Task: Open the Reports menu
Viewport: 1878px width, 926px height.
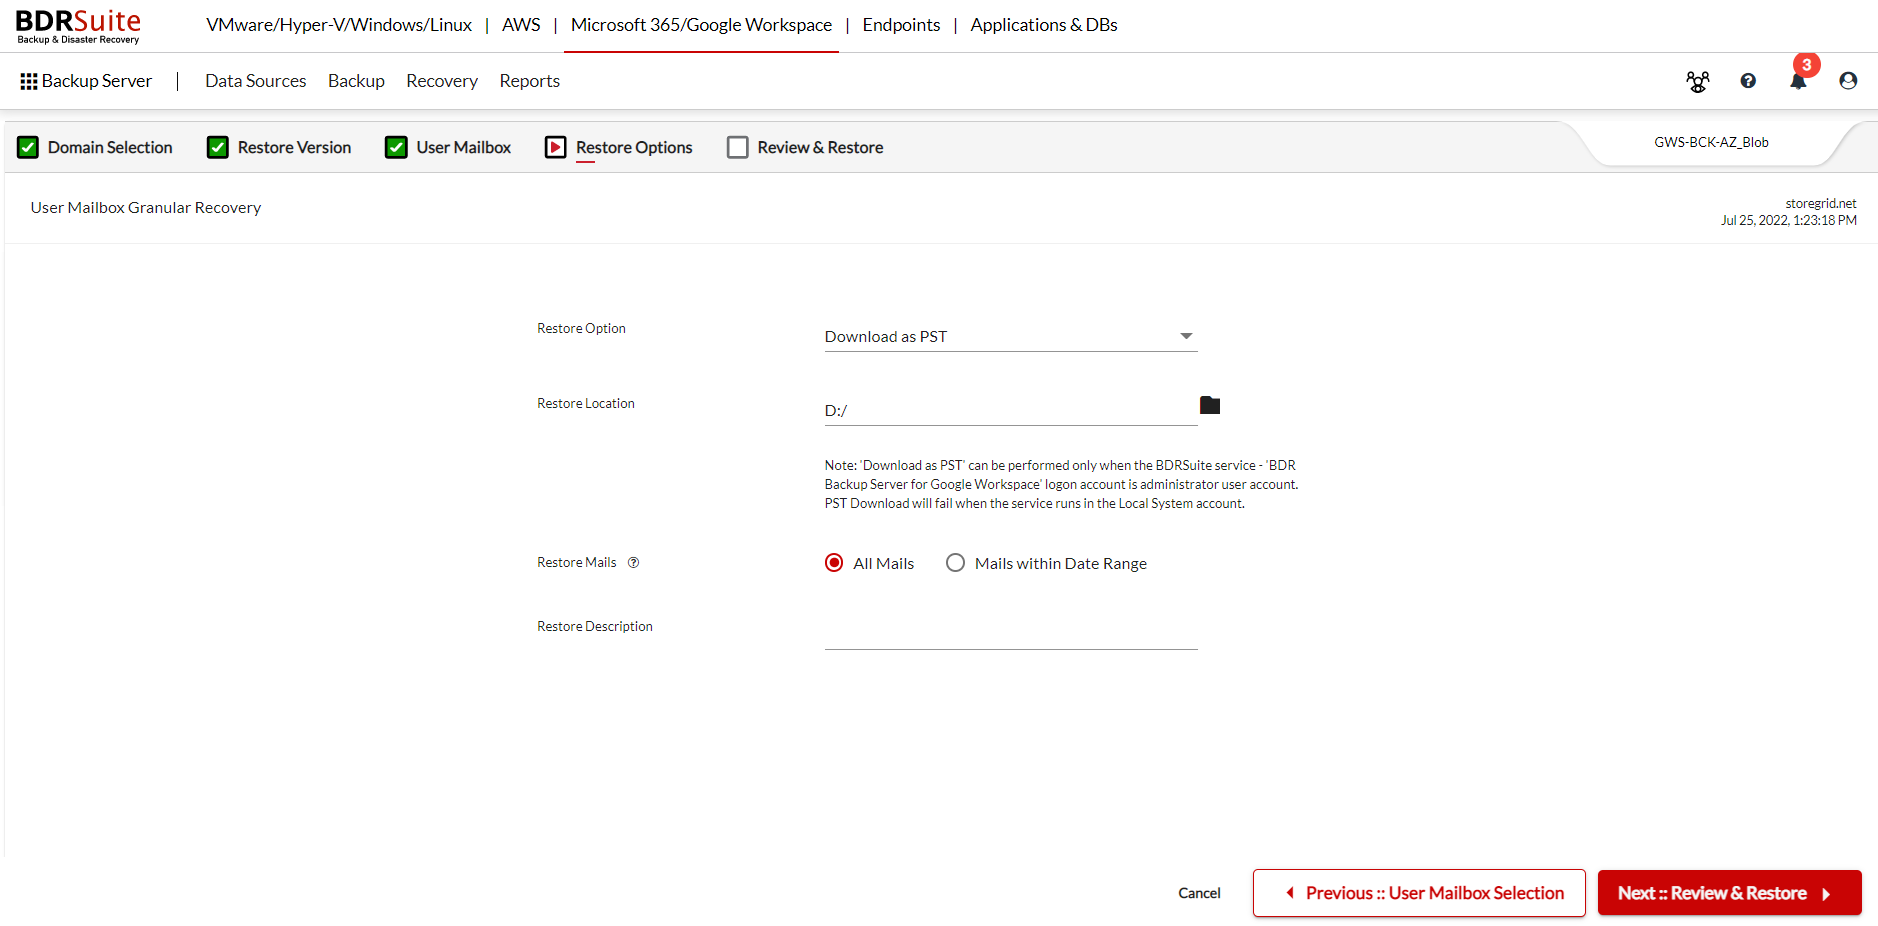Action: click(x=530, y=81)
